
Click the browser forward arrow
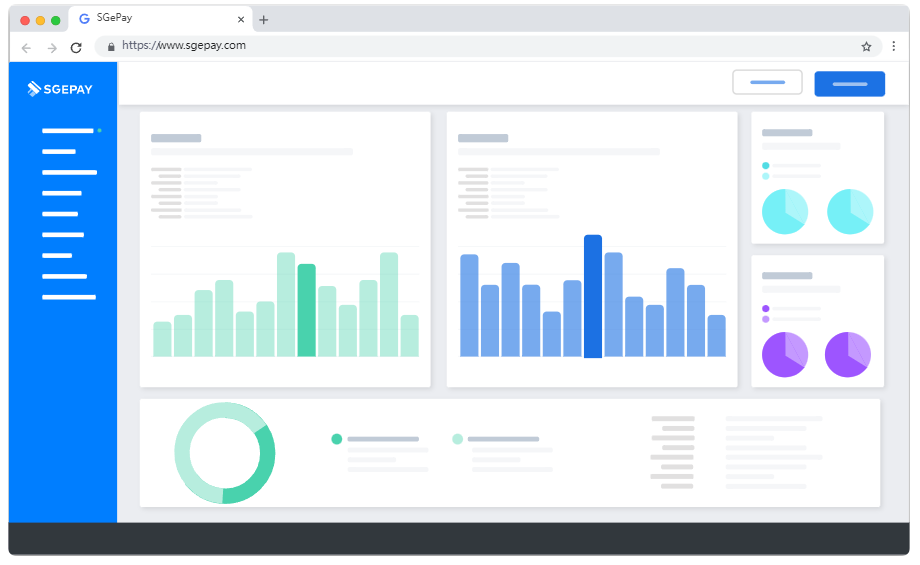pyautogui.click(x=52, y=47)
